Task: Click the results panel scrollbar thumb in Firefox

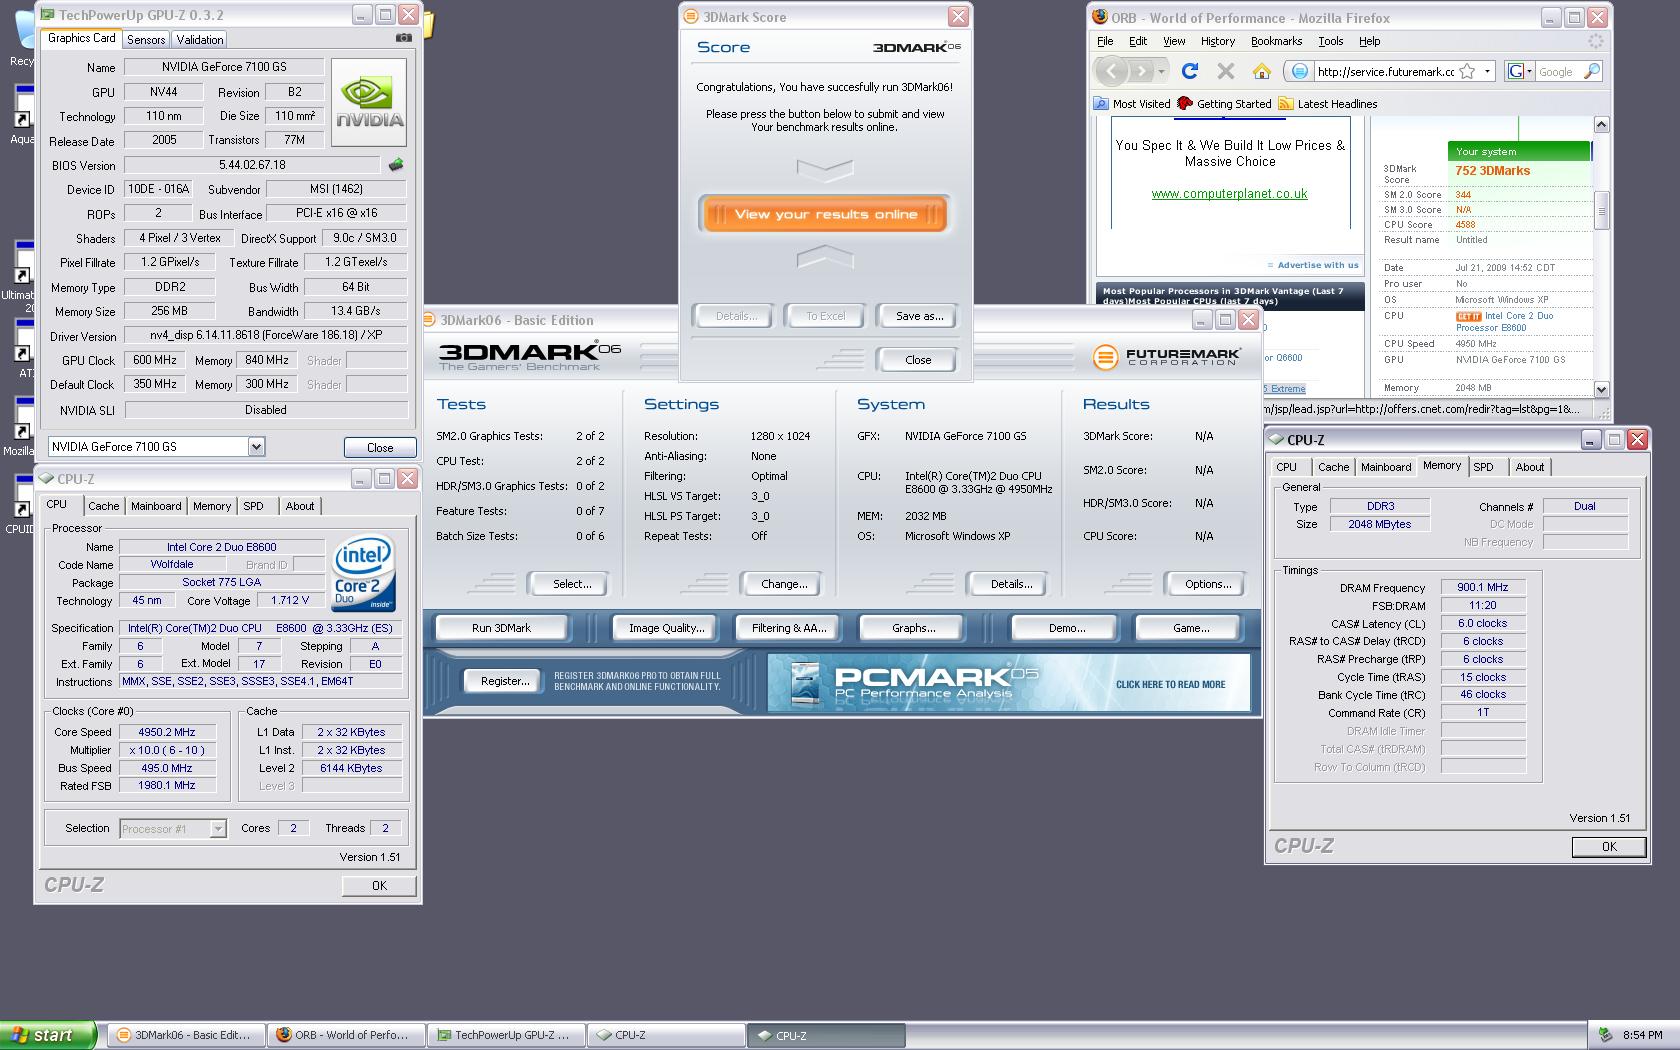Action: click(1601, 211)
